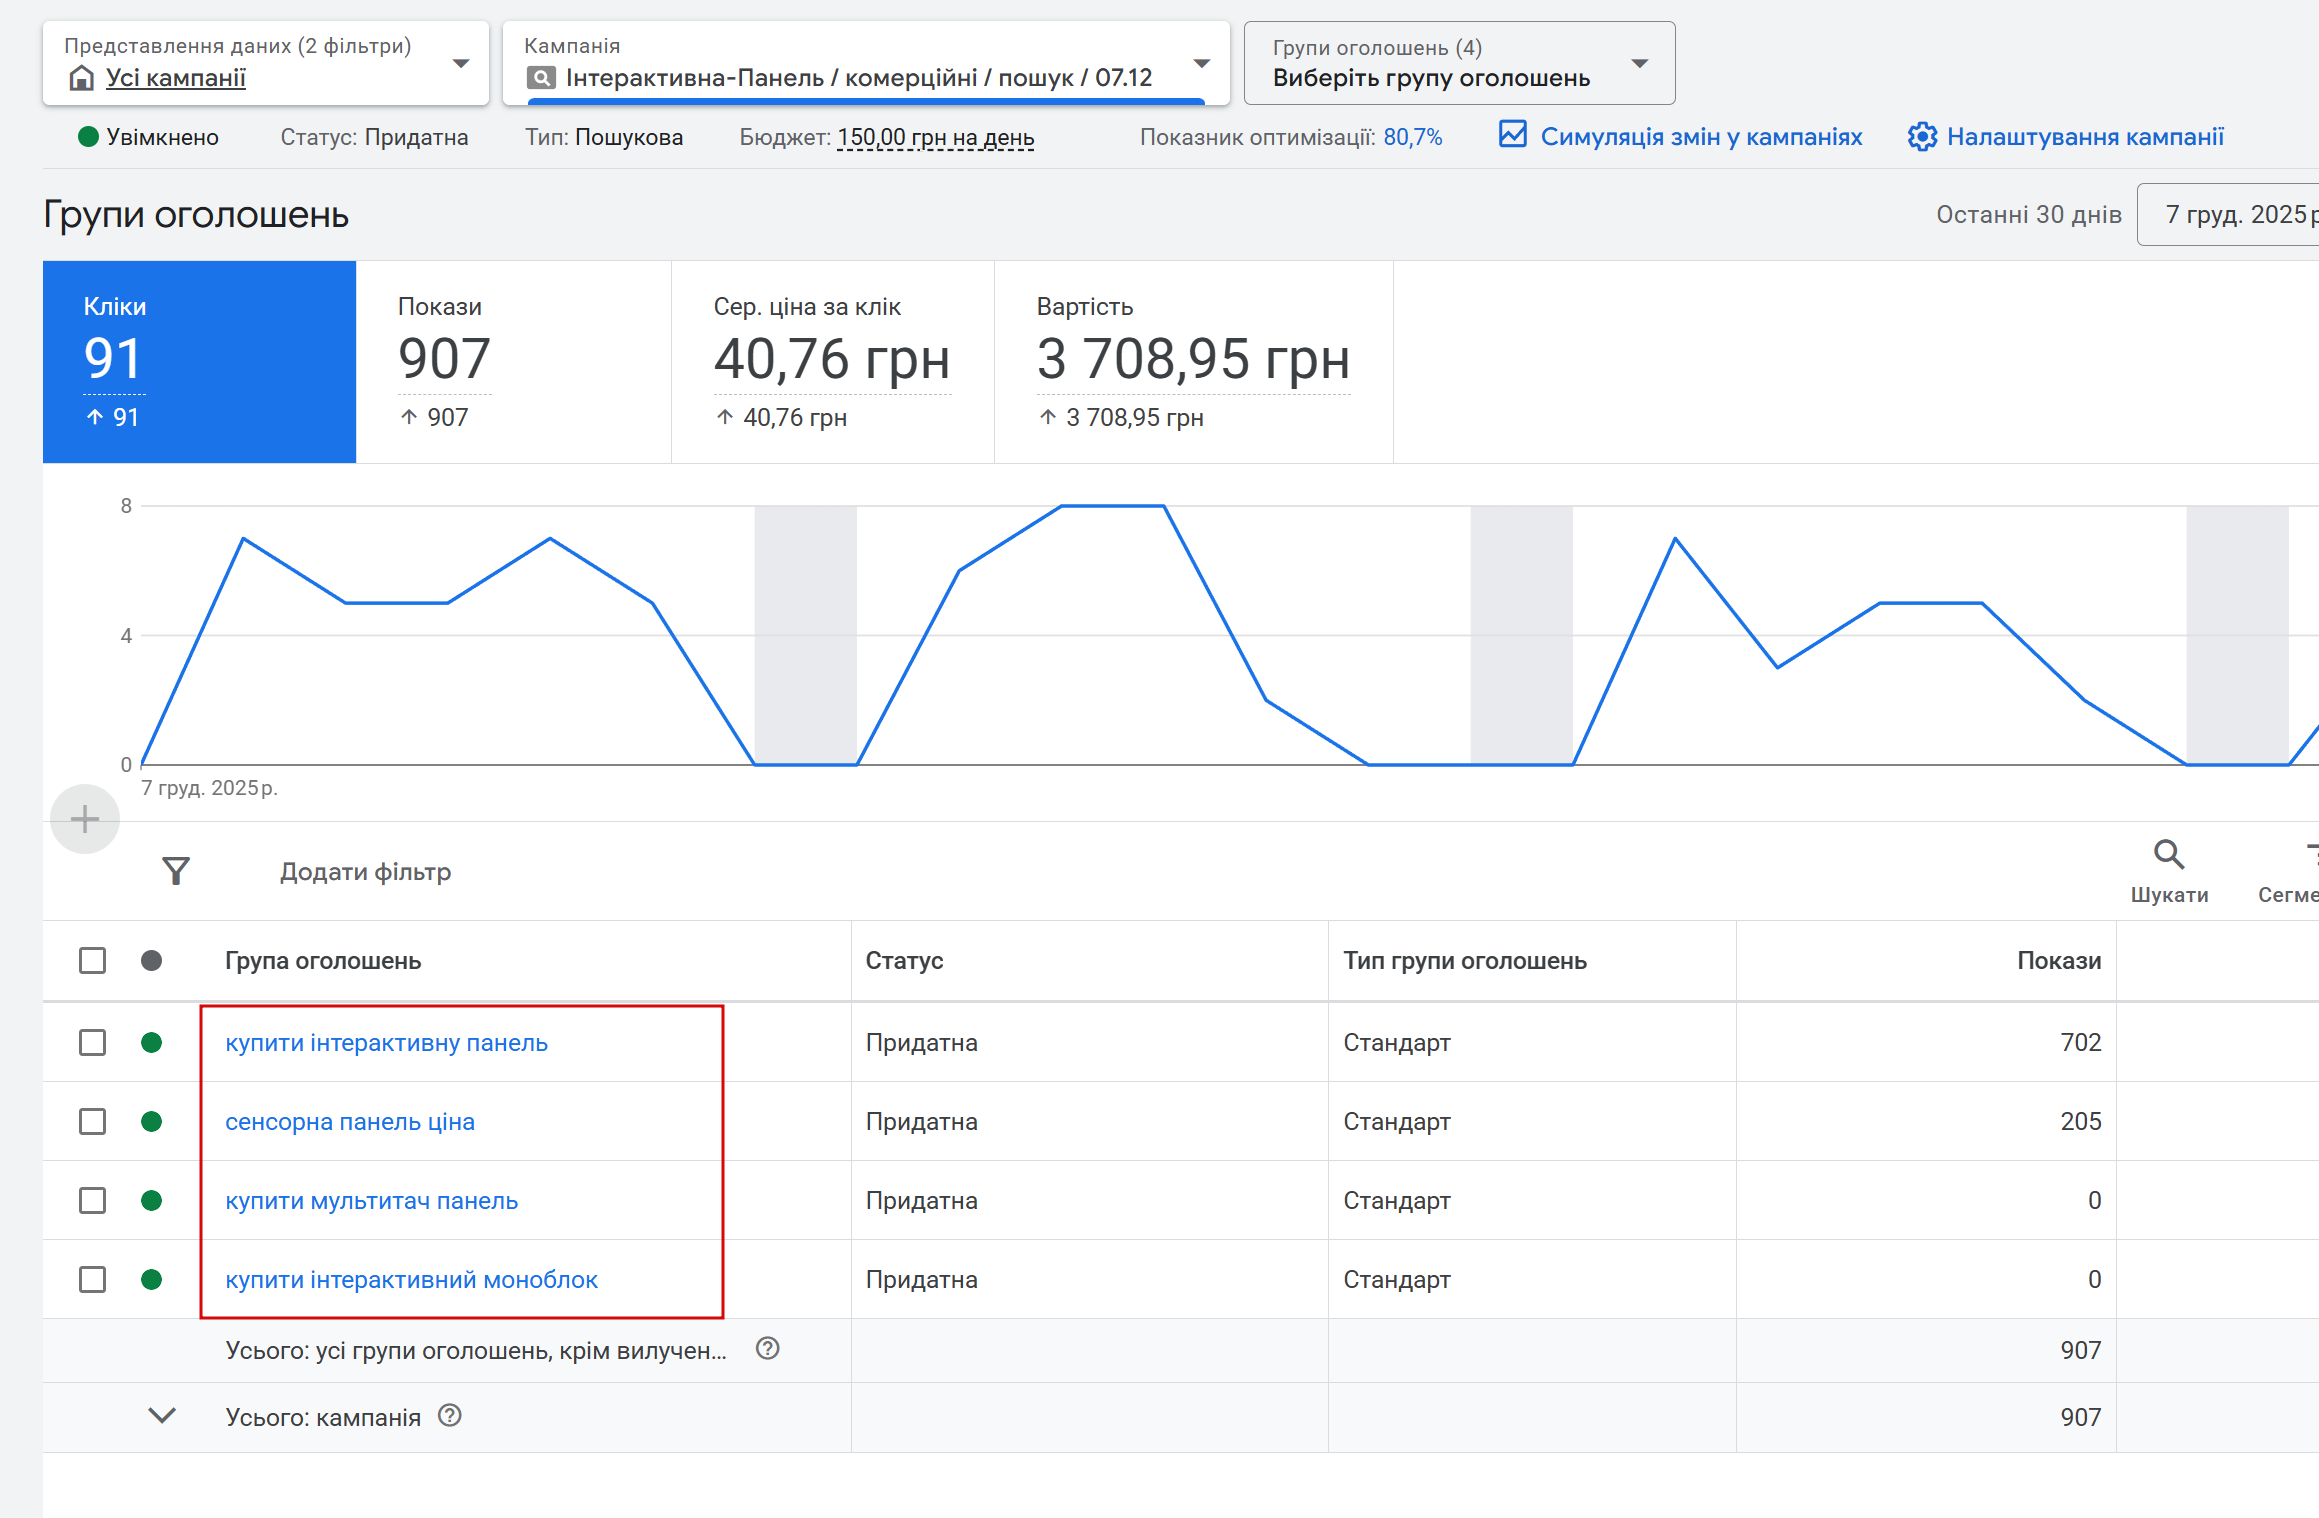
Task: Open купити мультитач панель ad group link
Action: tap(371, 1201)
